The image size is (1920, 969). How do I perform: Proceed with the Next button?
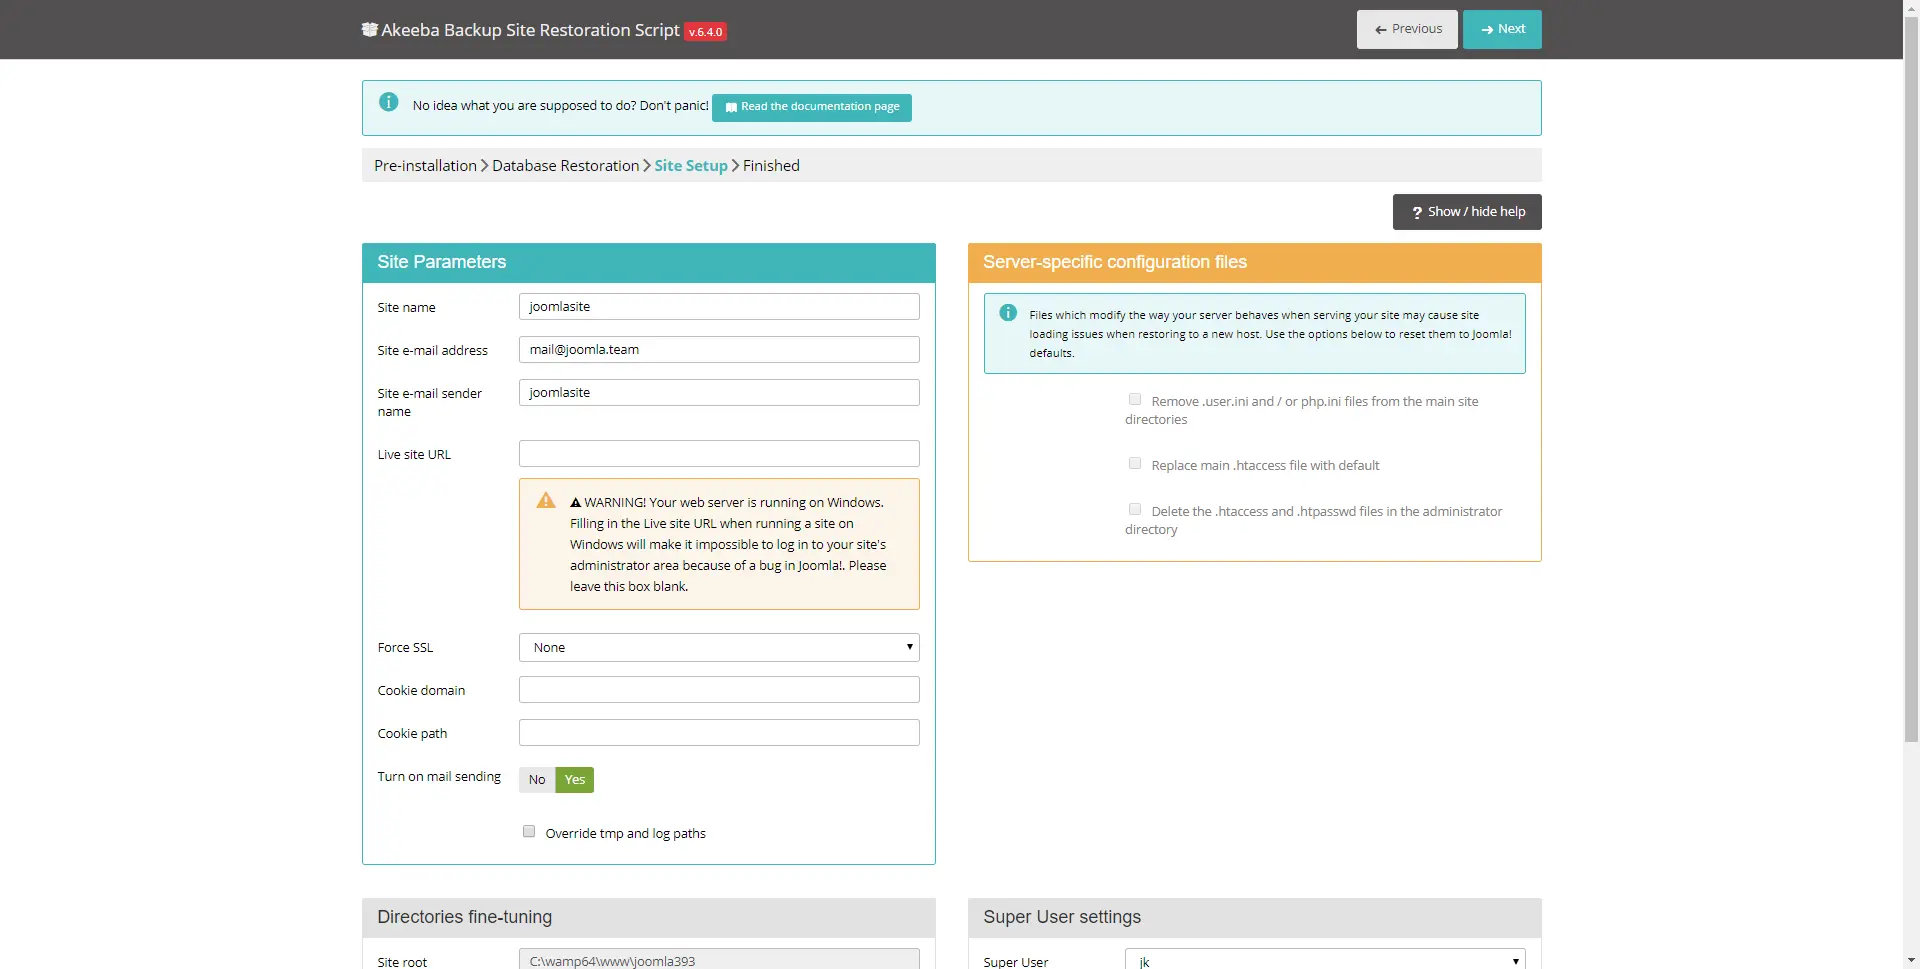pos(1502,29)
